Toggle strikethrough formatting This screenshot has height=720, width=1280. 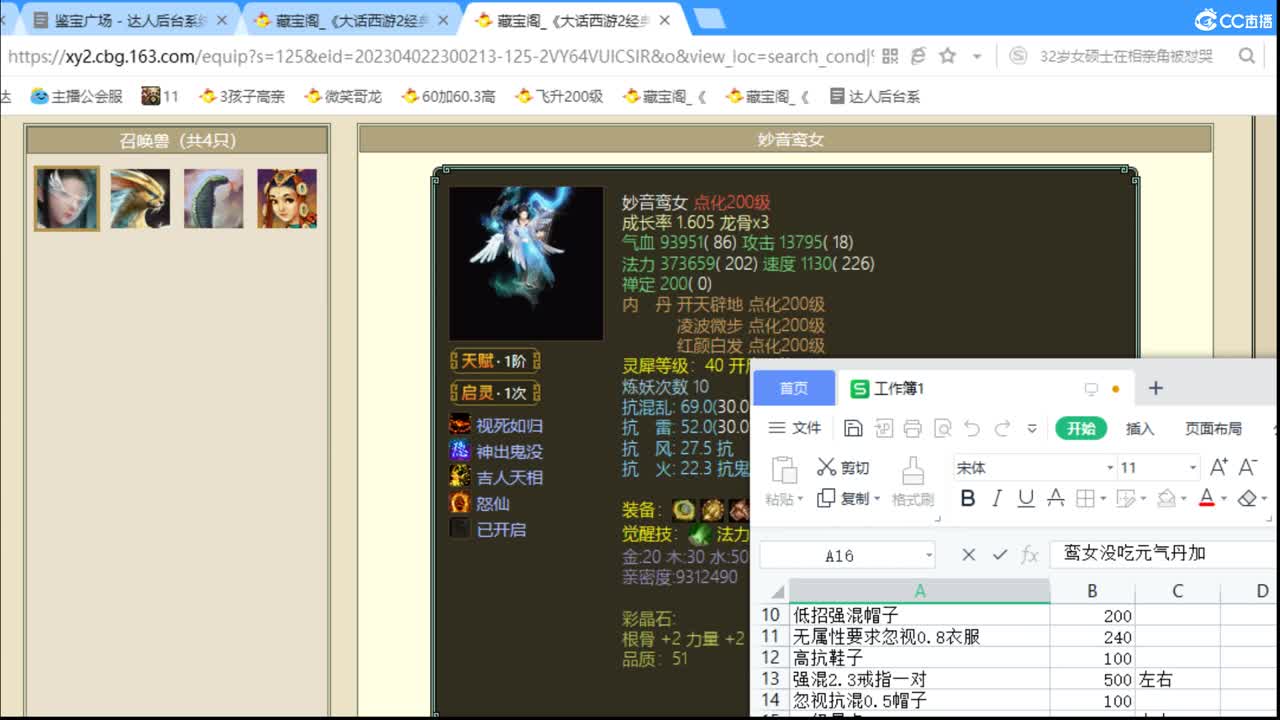[1055, 498]
